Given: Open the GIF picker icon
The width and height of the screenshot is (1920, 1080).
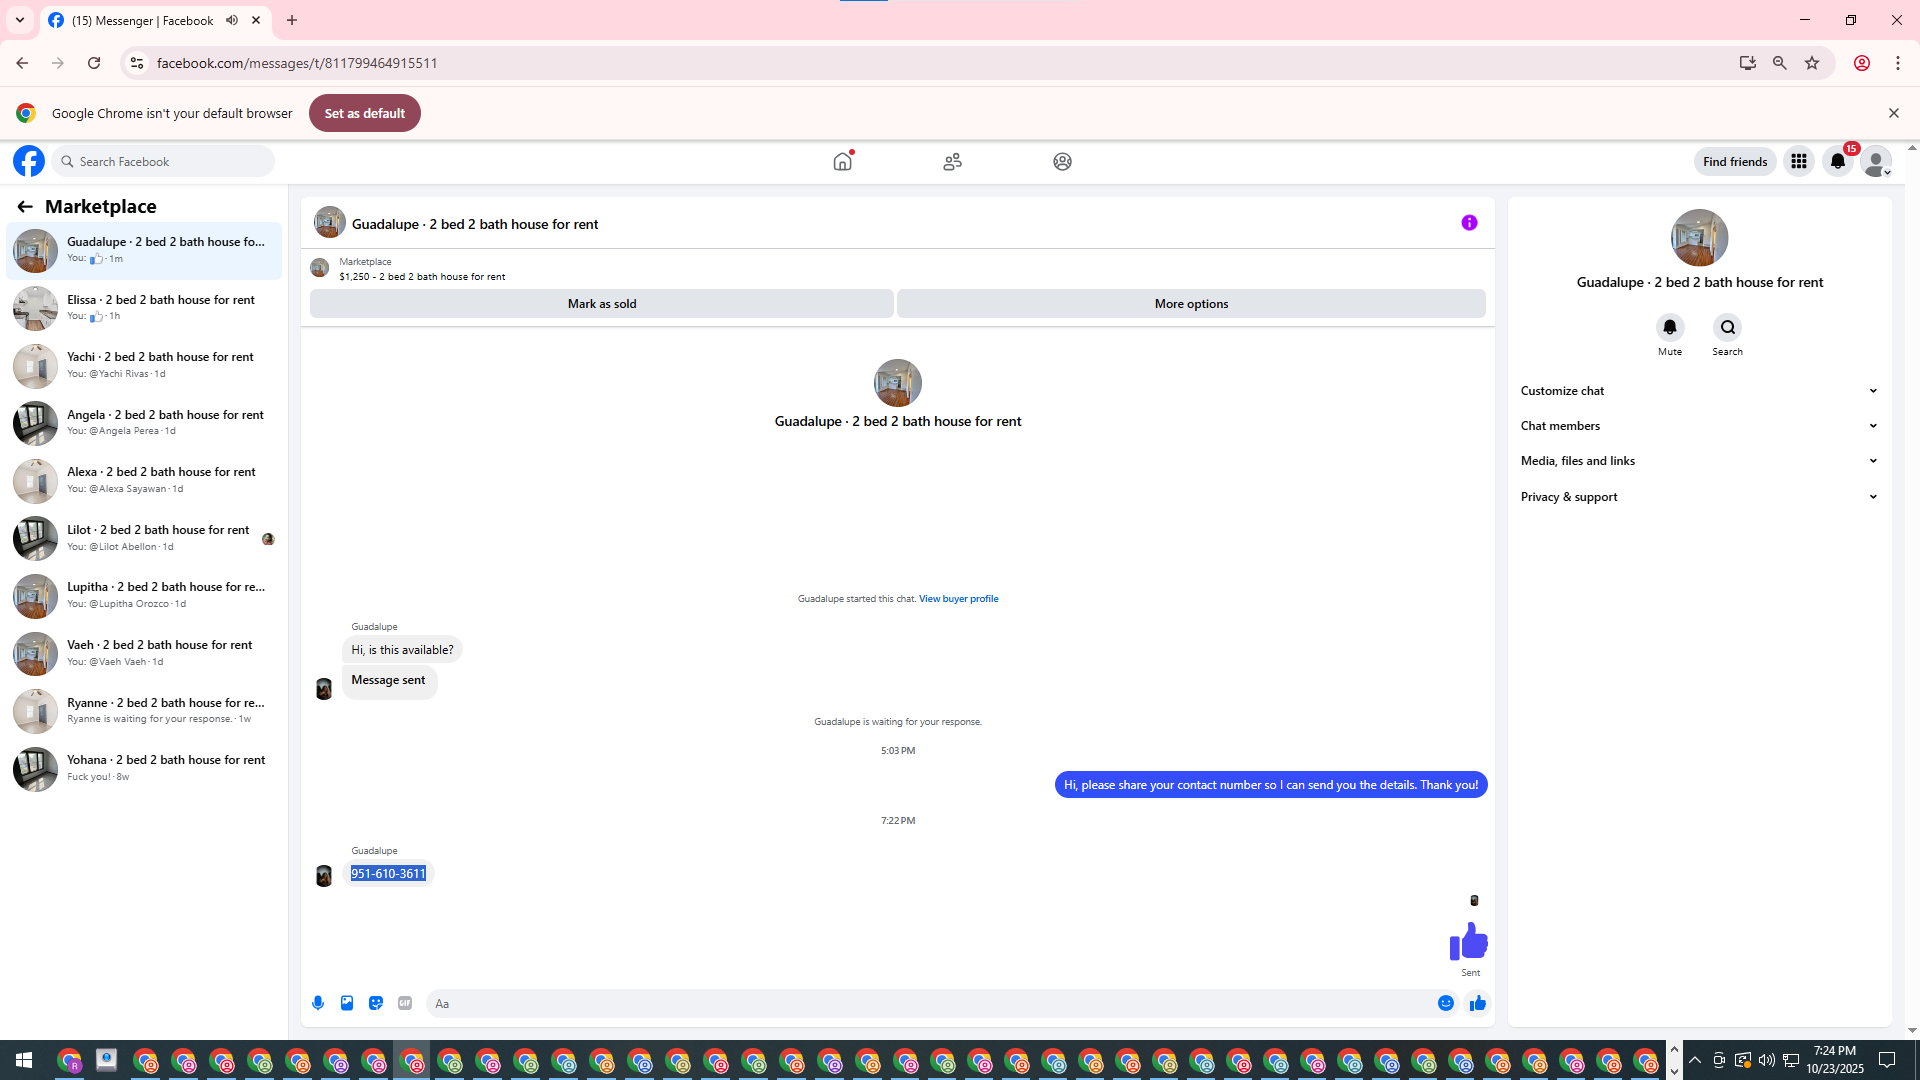Looking at the screenshot, I should [x=405, y=1003].
